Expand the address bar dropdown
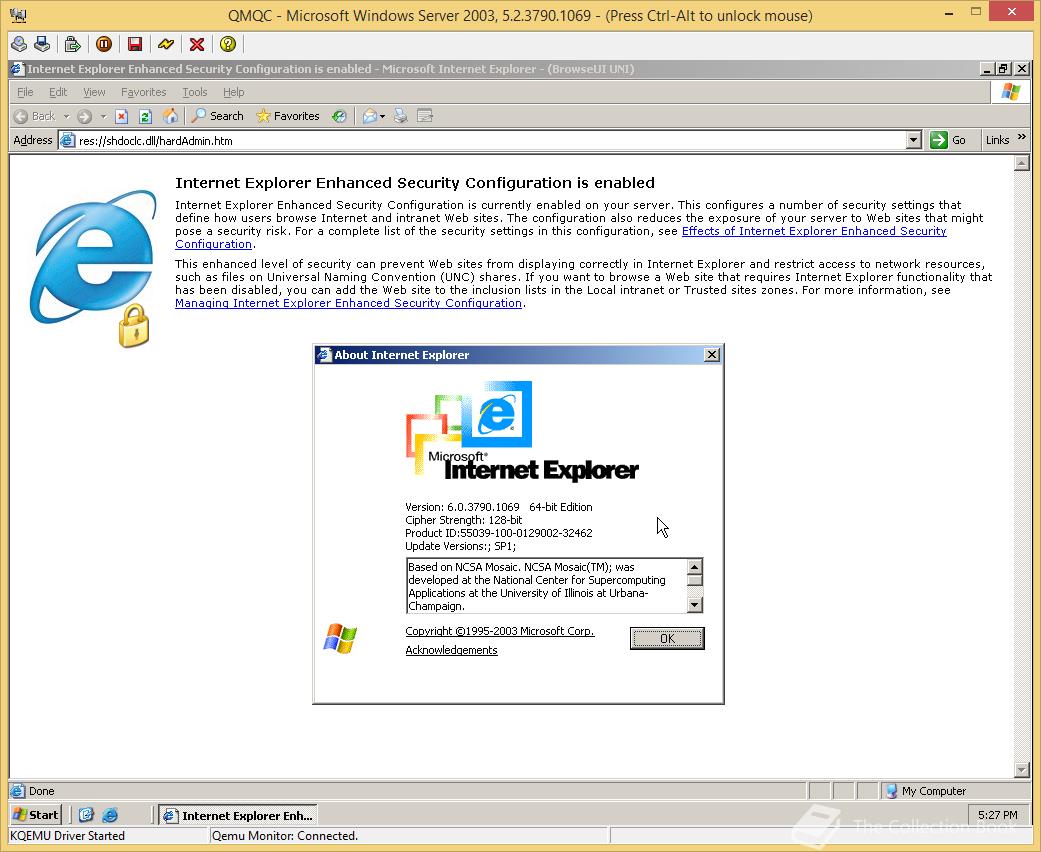The image size is (1041, 852). click(x=914, y=140)
